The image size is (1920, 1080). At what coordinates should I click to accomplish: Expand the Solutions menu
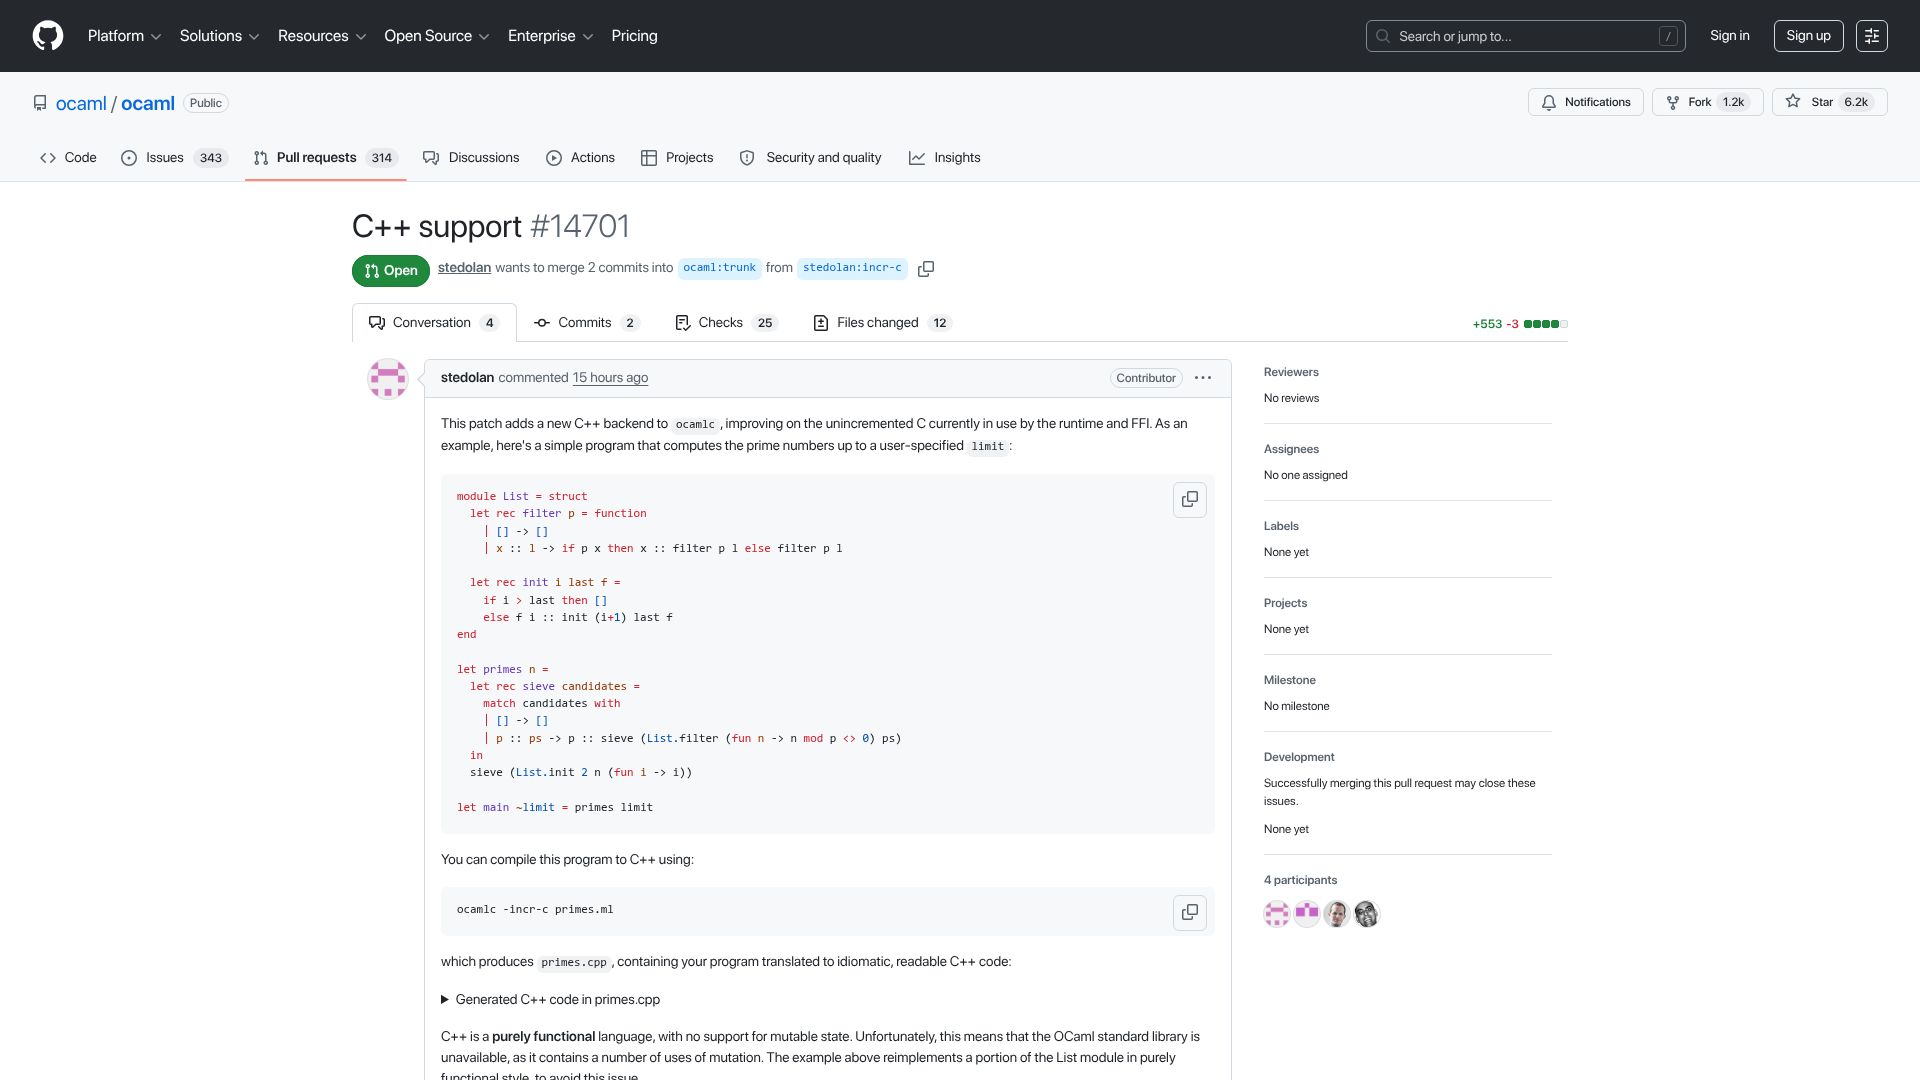219,36
